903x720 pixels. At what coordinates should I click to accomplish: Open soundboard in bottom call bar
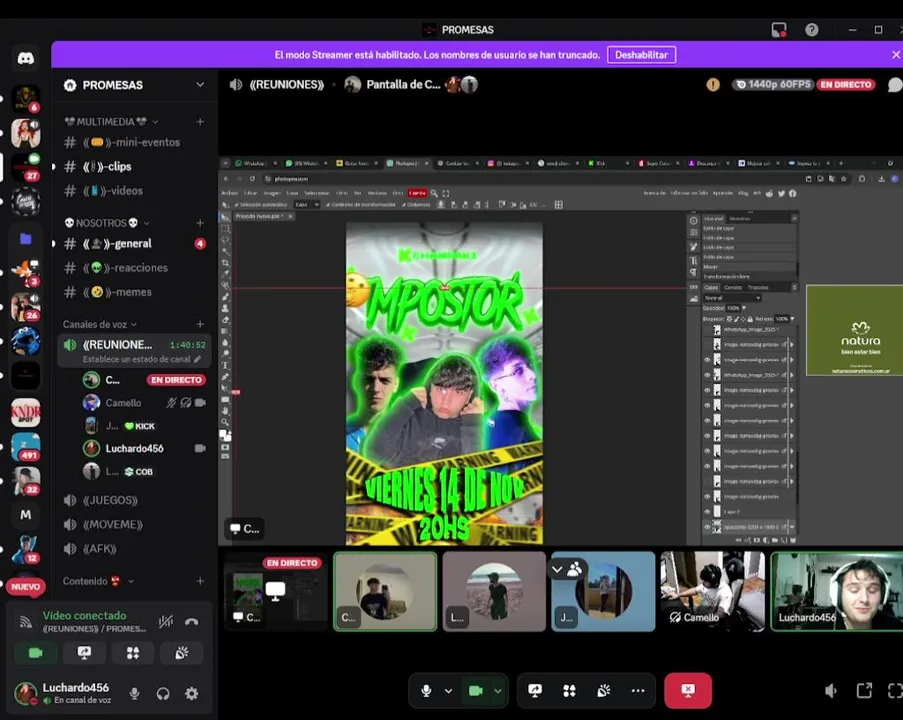pyautogui.click(x=604, y=690)
